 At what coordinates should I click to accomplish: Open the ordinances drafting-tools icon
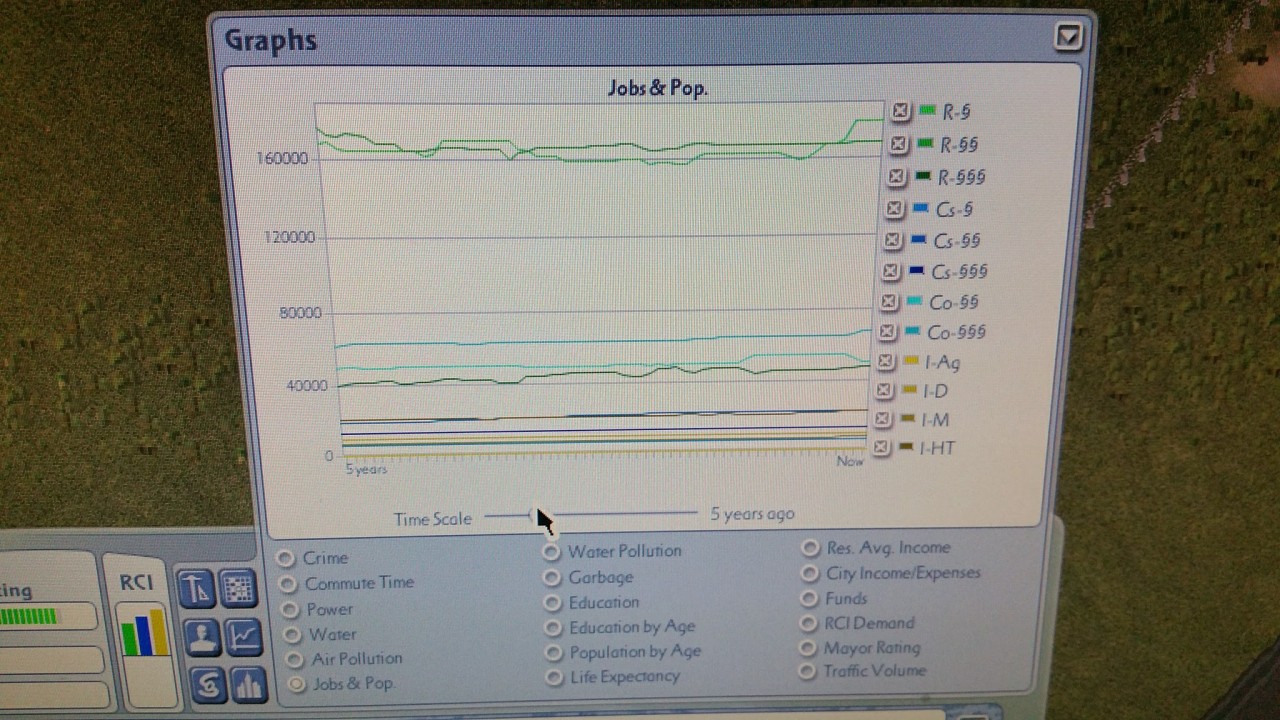(196, 588)
